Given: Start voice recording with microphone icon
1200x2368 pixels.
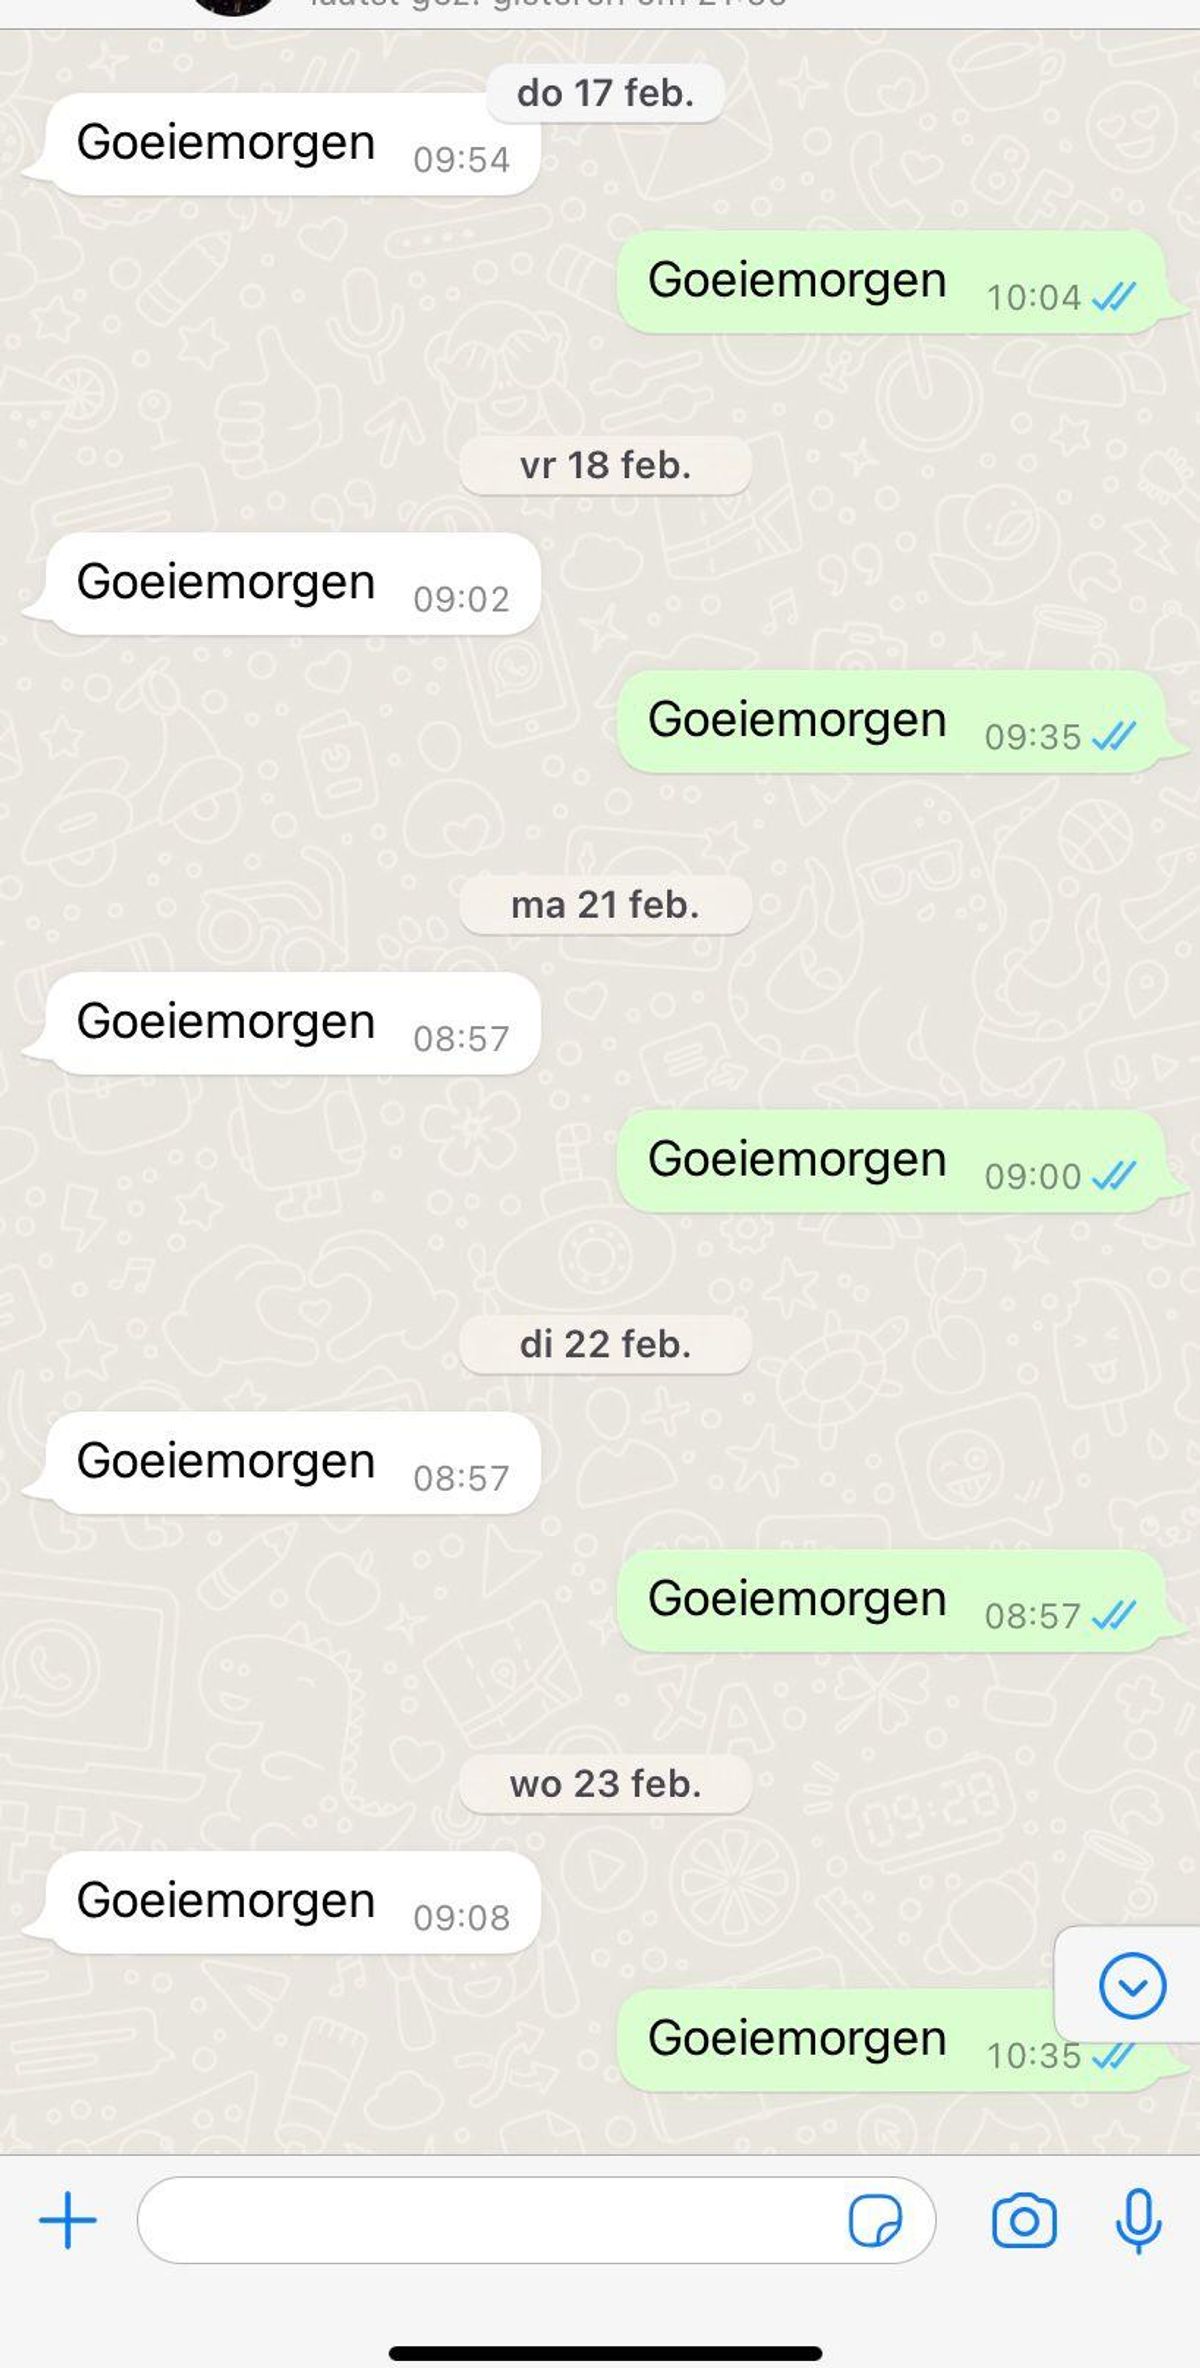Looking at the screenshot, I should [x=1138, y=2221].
